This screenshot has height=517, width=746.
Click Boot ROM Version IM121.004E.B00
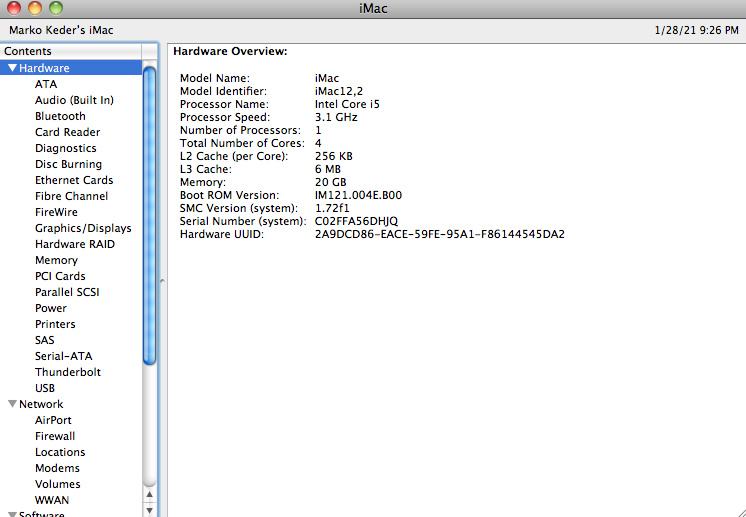(358, 195)
